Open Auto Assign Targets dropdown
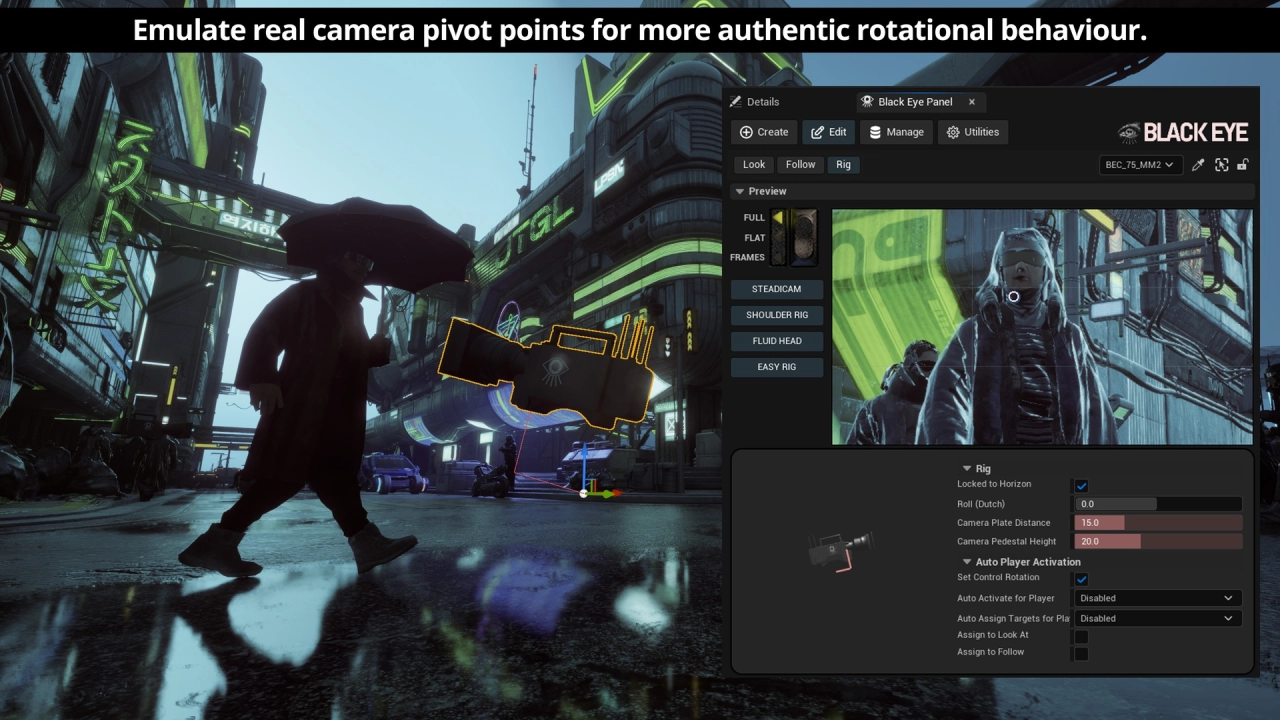Viewport: 1280px width, 720px height. coord(1157,618)
